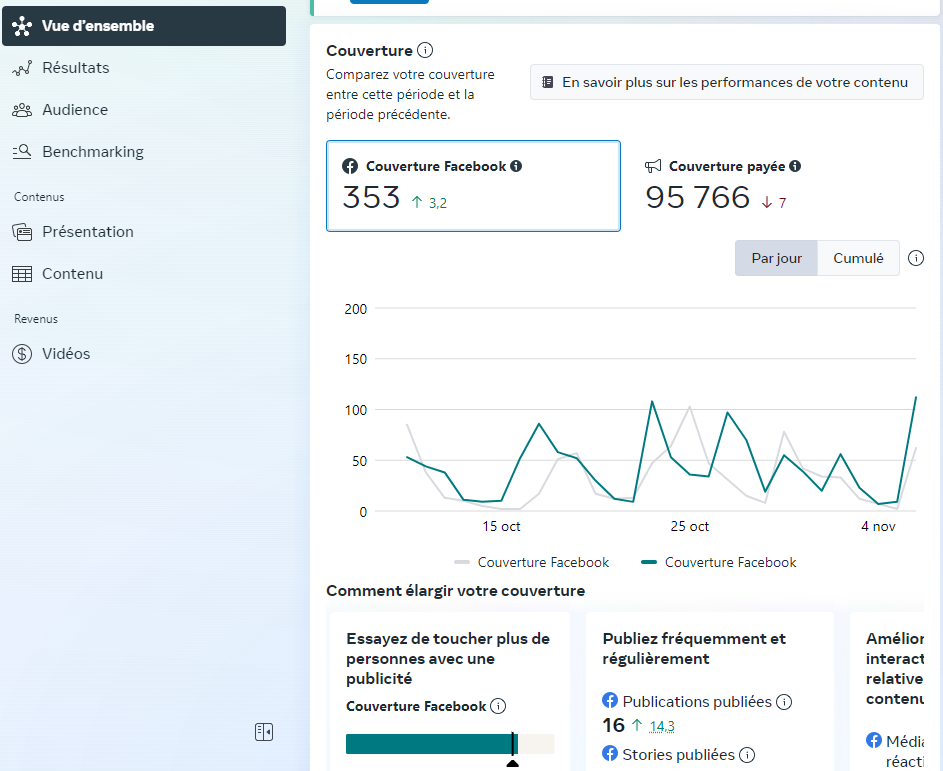Click the 4 nov axis label
Screen dimensions: 943x771
pyautogui.click(x=878, y=527)
